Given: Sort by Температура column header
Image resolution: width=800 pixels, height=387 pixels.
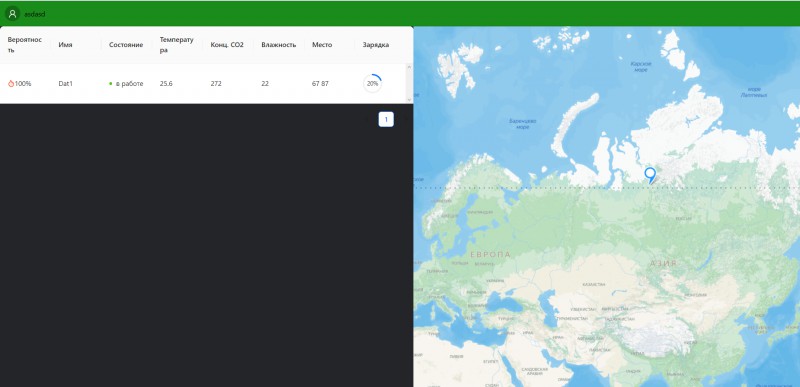Looking at the screenshot, I should click(x=177, y=44).
